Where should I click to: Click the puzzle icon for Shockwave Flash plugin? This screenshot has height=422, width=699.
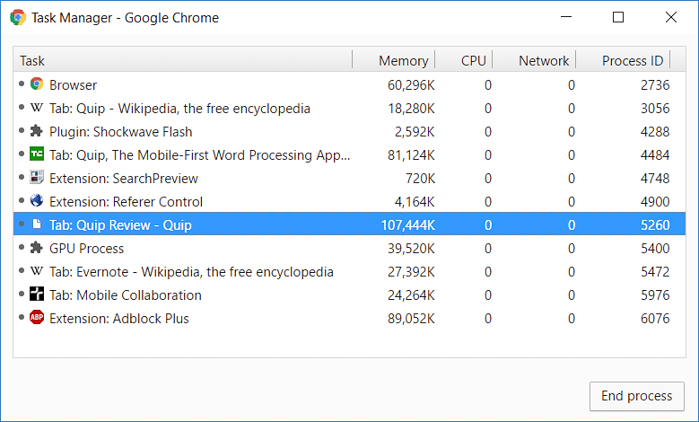tap(37, 131)
